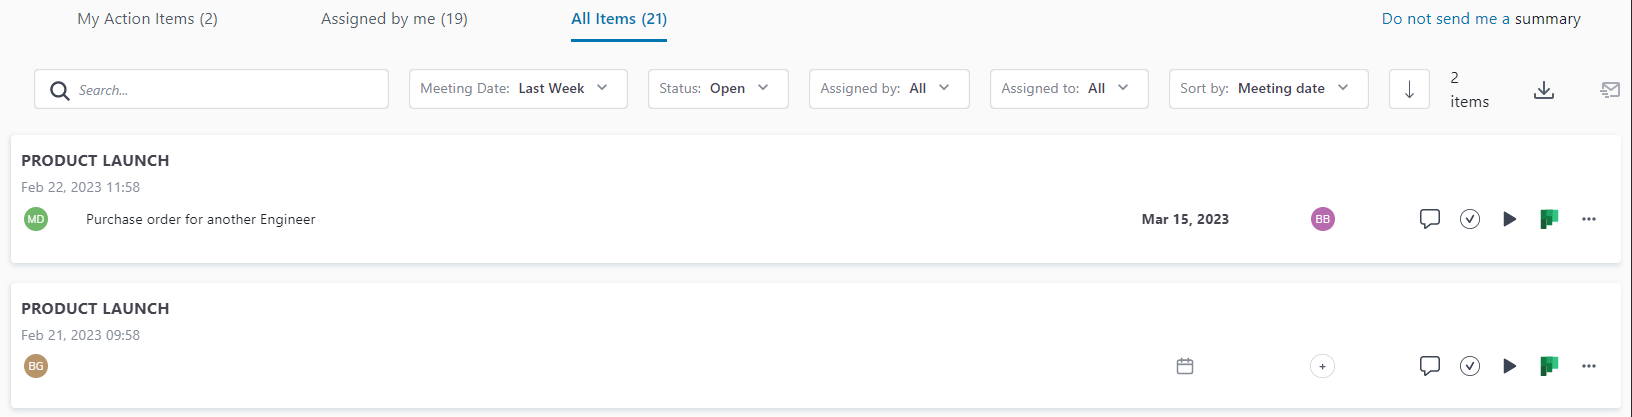This screenshot has height=417, width=1632.
Task: Open comments for Purchase order action item
Action: tap(1429, 219)
